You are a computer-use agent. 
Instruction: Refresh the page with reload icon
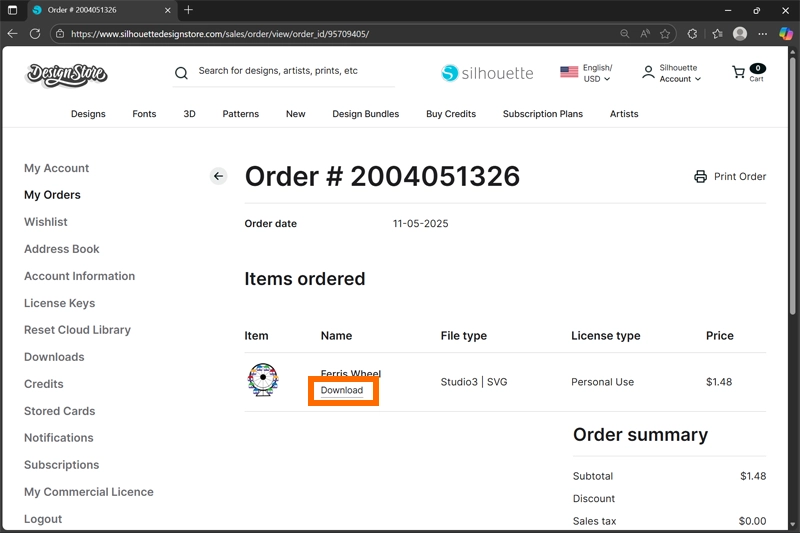coord(35,33)
